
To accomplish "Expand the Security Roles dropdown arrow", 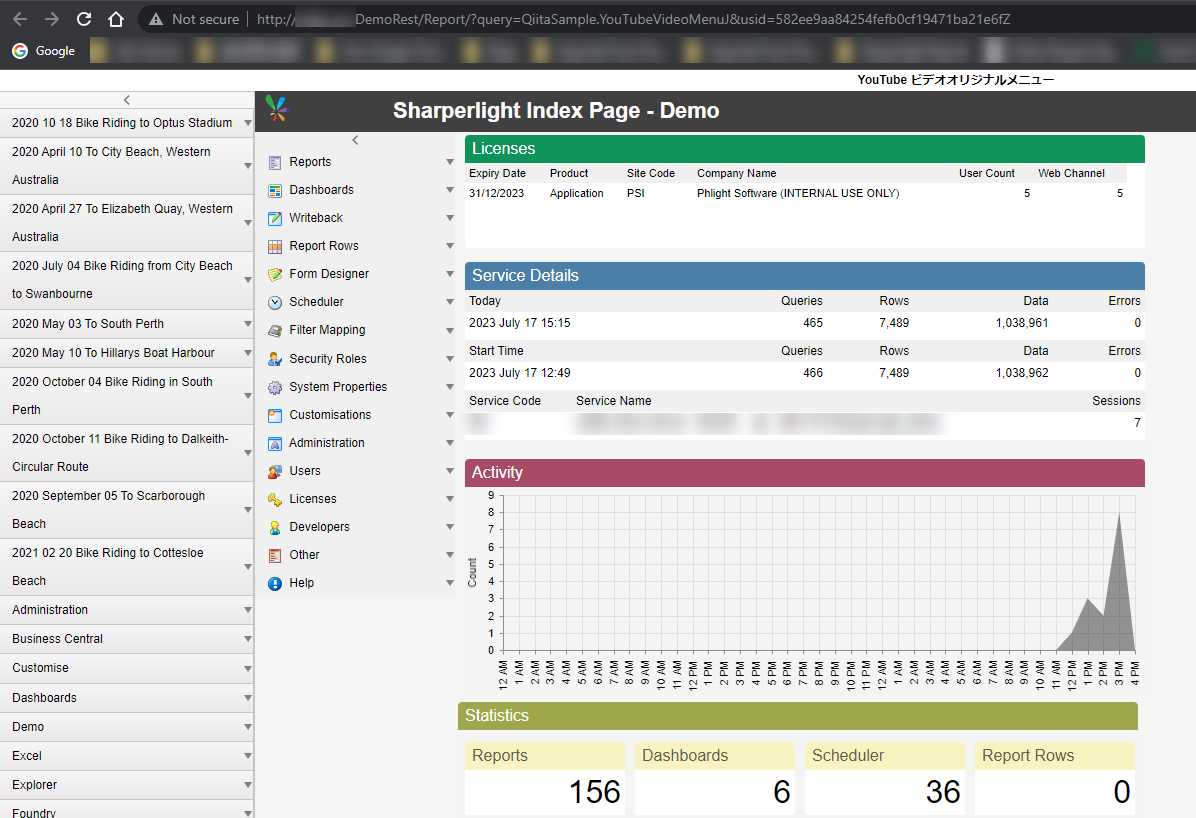I will (450, 359).
